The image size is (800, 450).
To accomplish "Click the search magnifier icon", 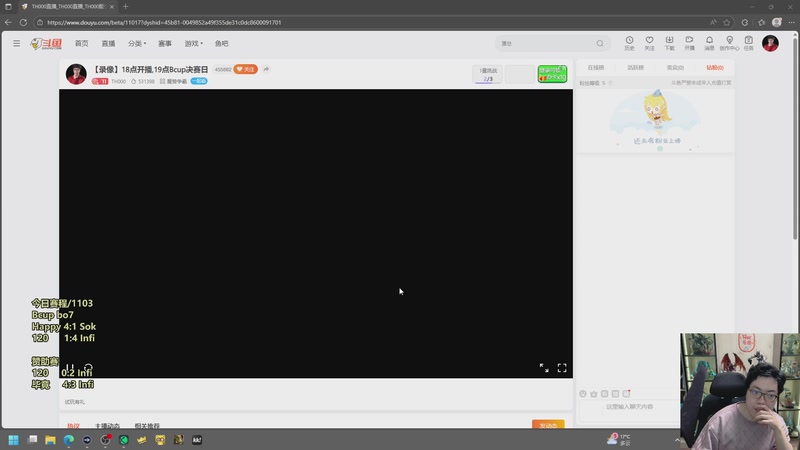I will click(600, 43).
